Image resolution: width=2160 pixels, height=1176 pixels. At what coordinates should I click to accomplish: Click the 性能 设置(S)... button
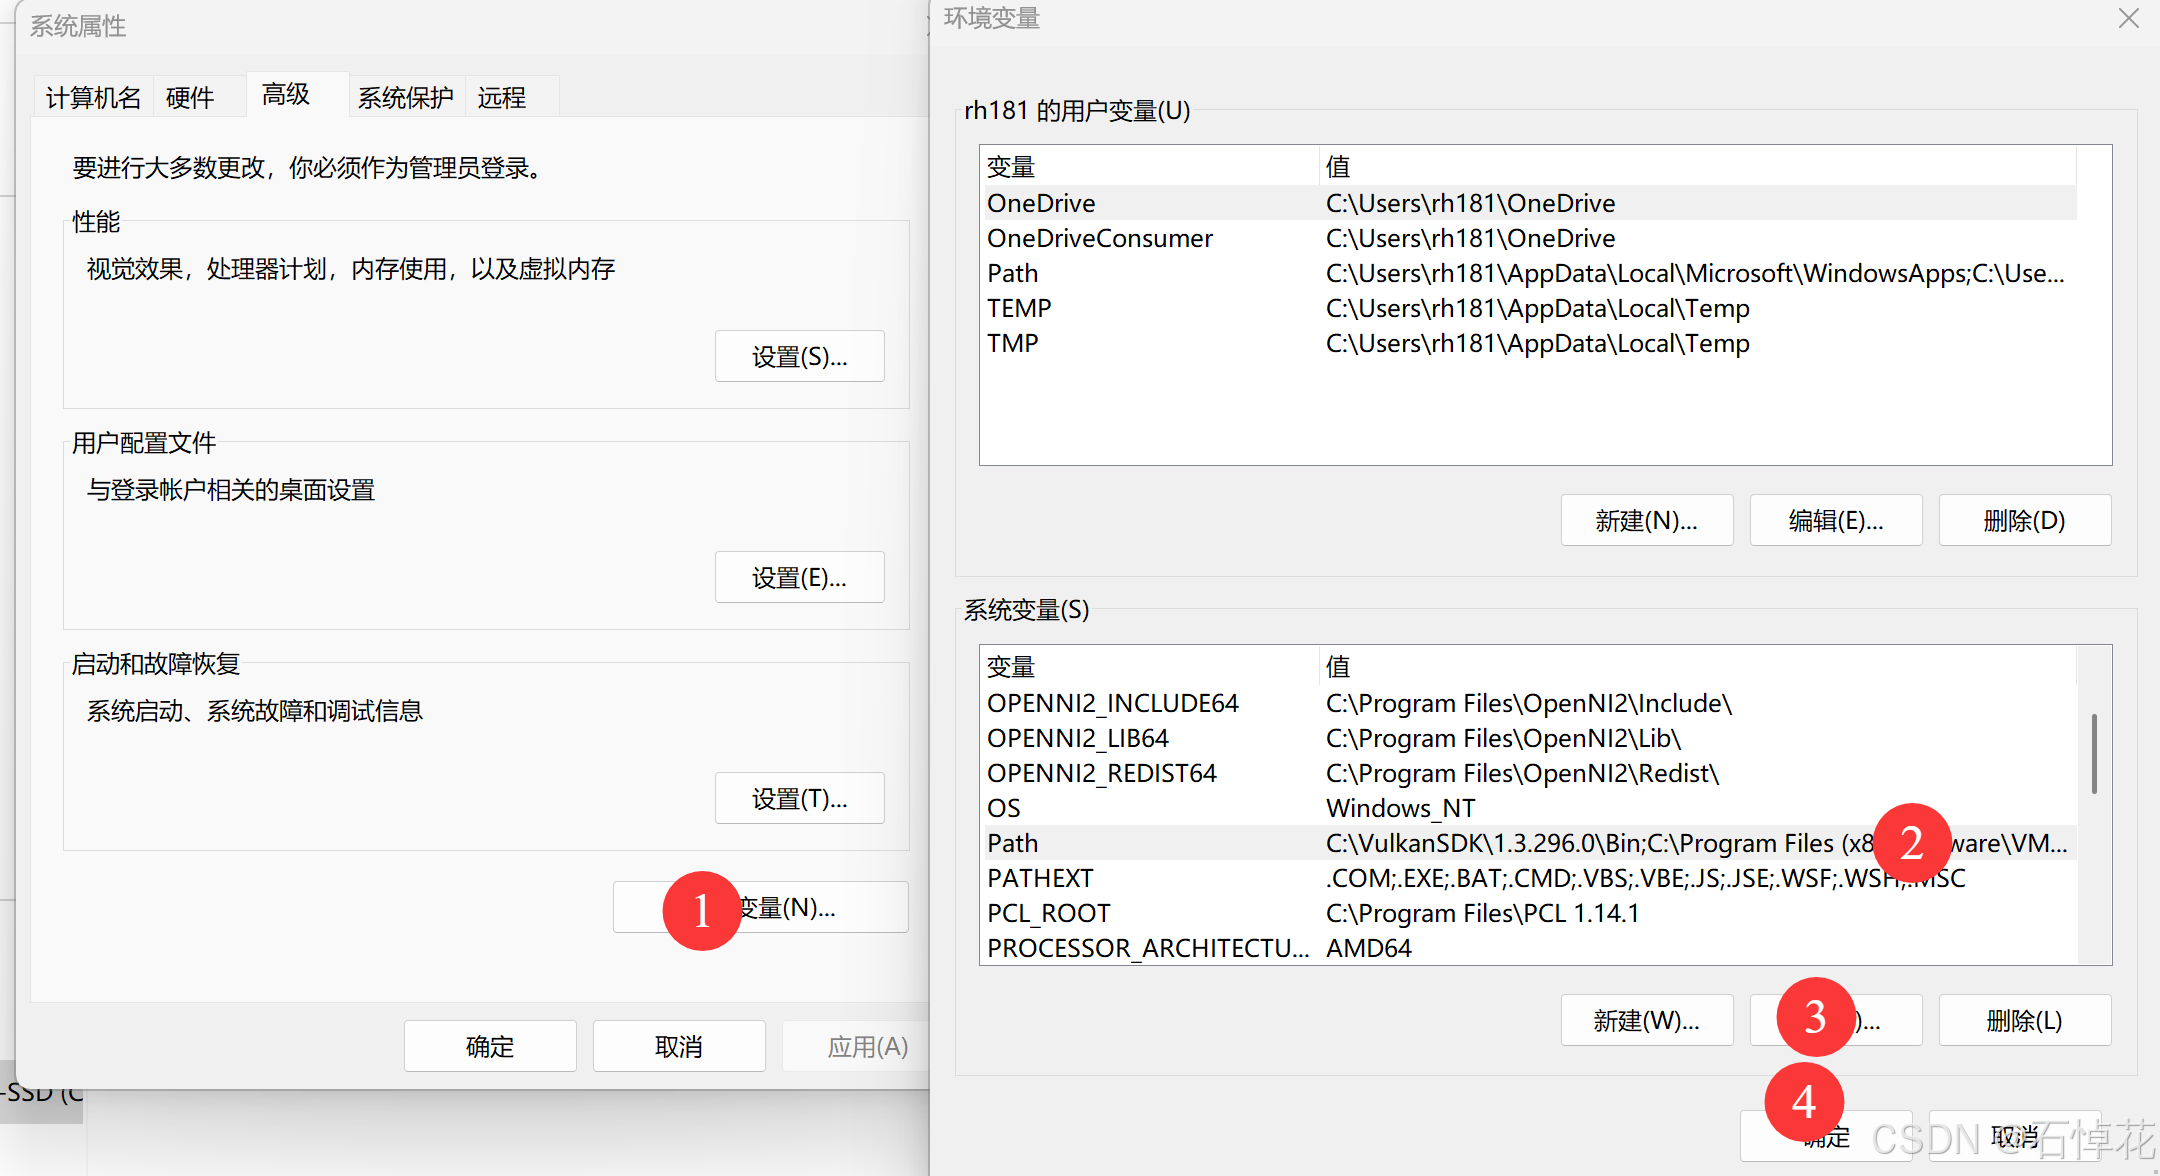(x=799, y=357)
